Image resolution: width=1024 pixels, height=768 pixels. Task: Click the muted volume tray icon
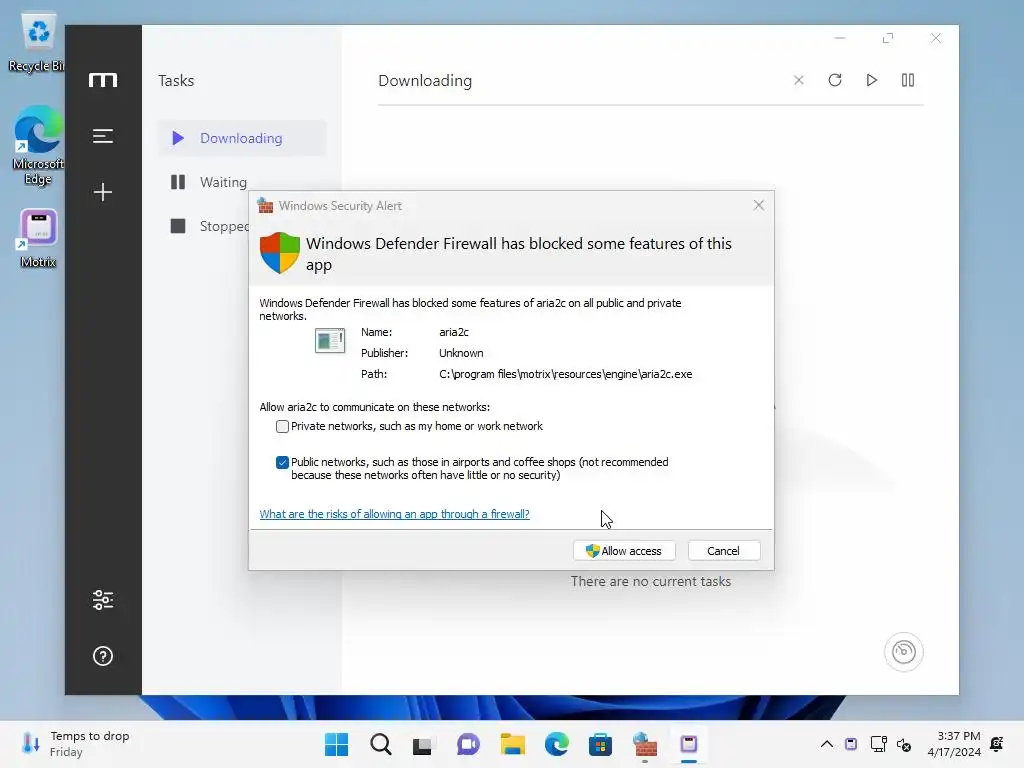click(904, 744)
